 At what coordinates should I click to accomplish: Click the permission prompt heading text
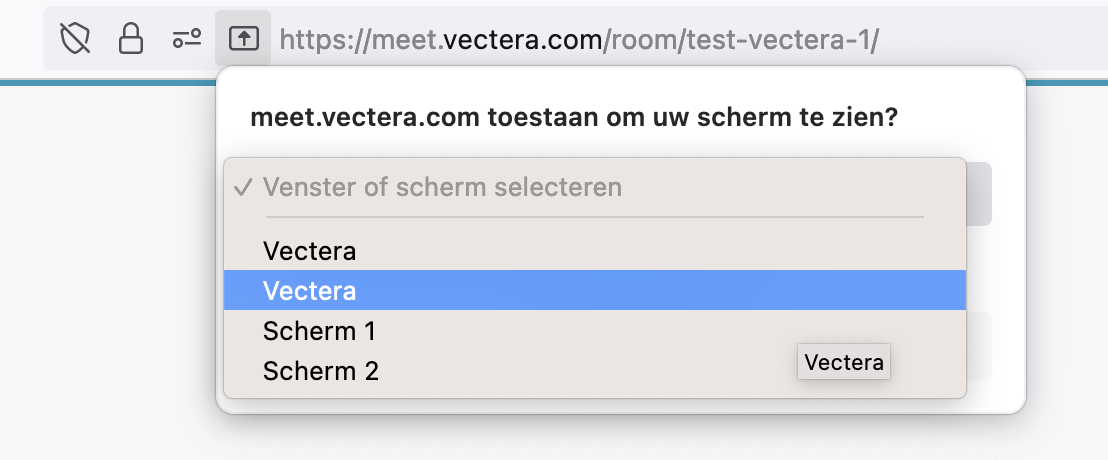[x=574, y=117]
